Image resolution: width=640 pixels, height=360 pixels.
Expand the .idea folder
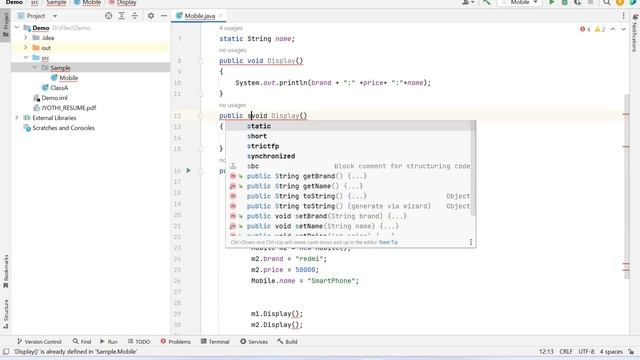(26, 38)
